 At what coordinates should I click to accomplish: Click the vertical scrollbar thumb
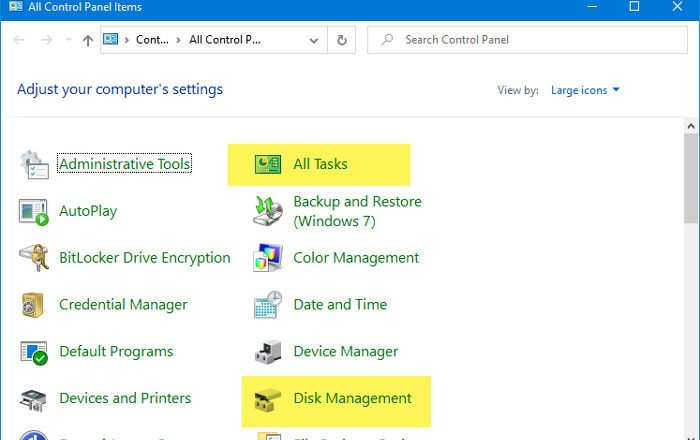[x=691, y=178]
